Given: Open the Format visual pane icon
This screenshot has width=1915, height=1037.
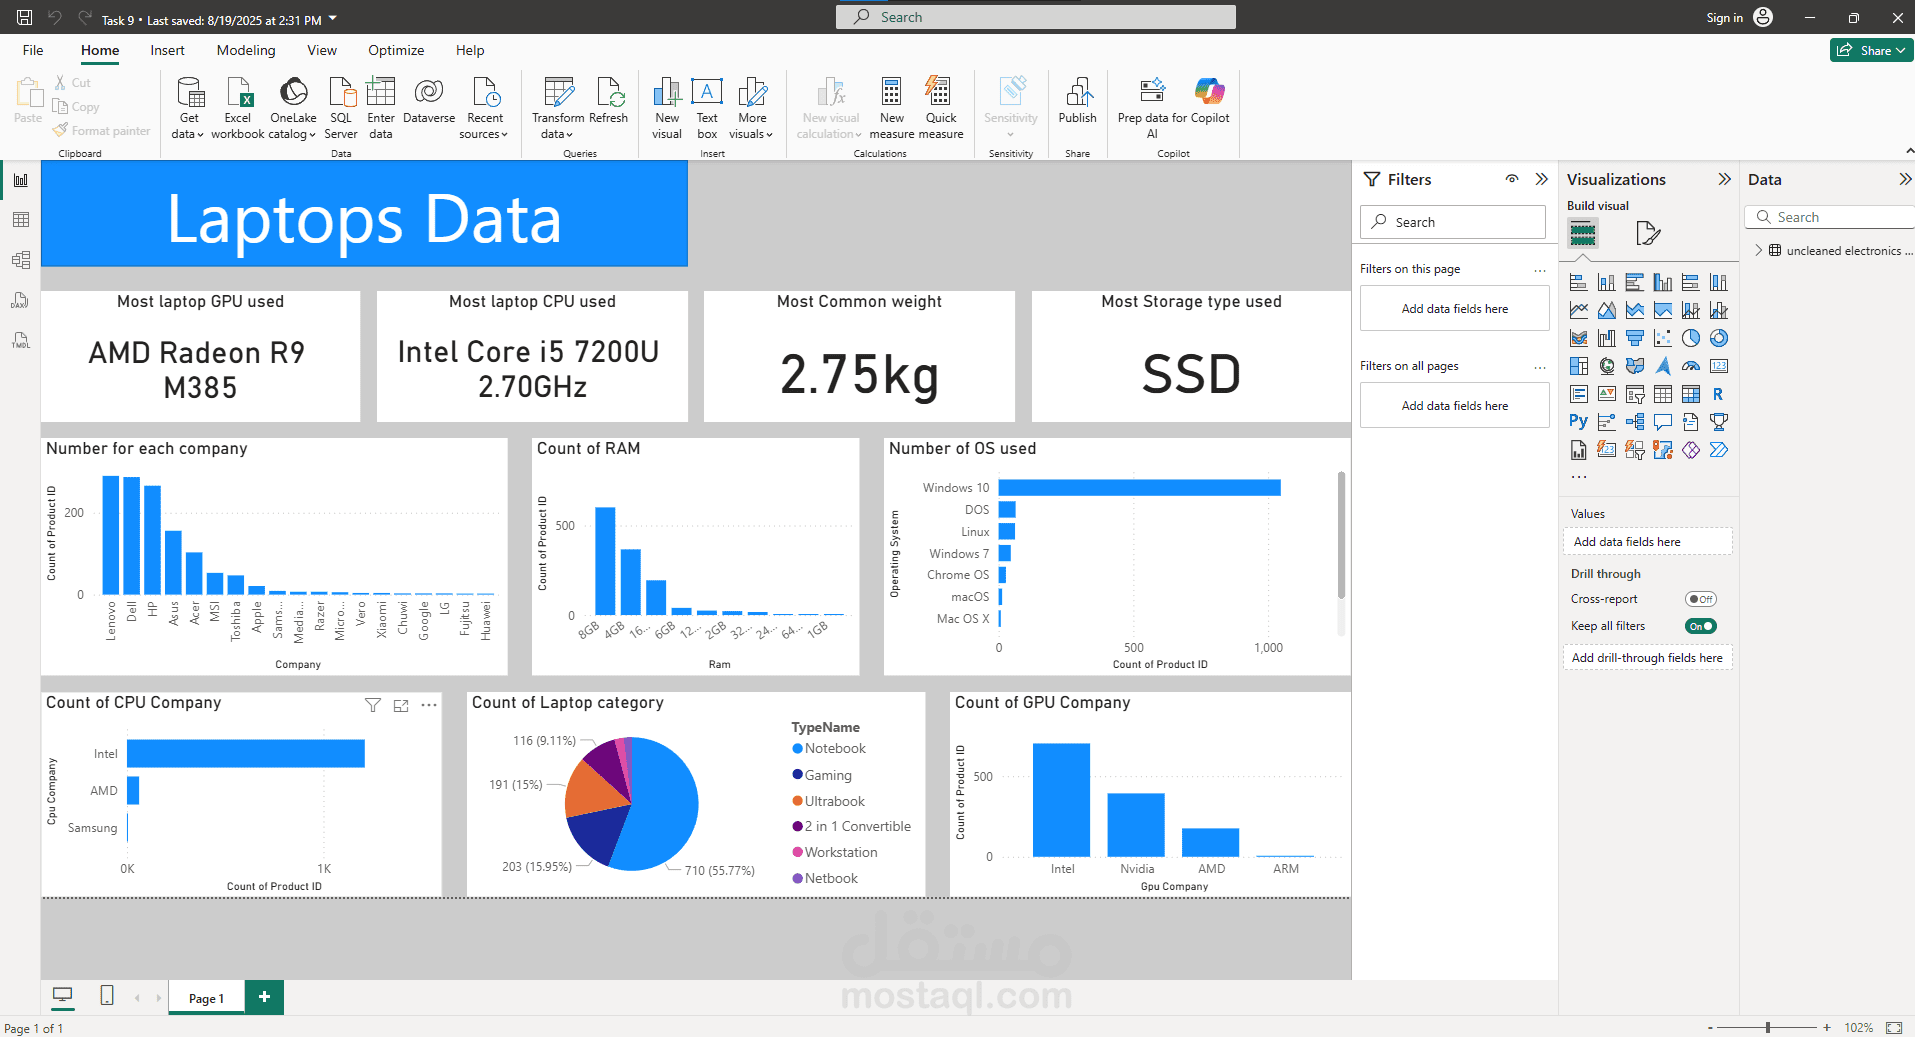Looking at the screenshot, I should point(1647,234).
